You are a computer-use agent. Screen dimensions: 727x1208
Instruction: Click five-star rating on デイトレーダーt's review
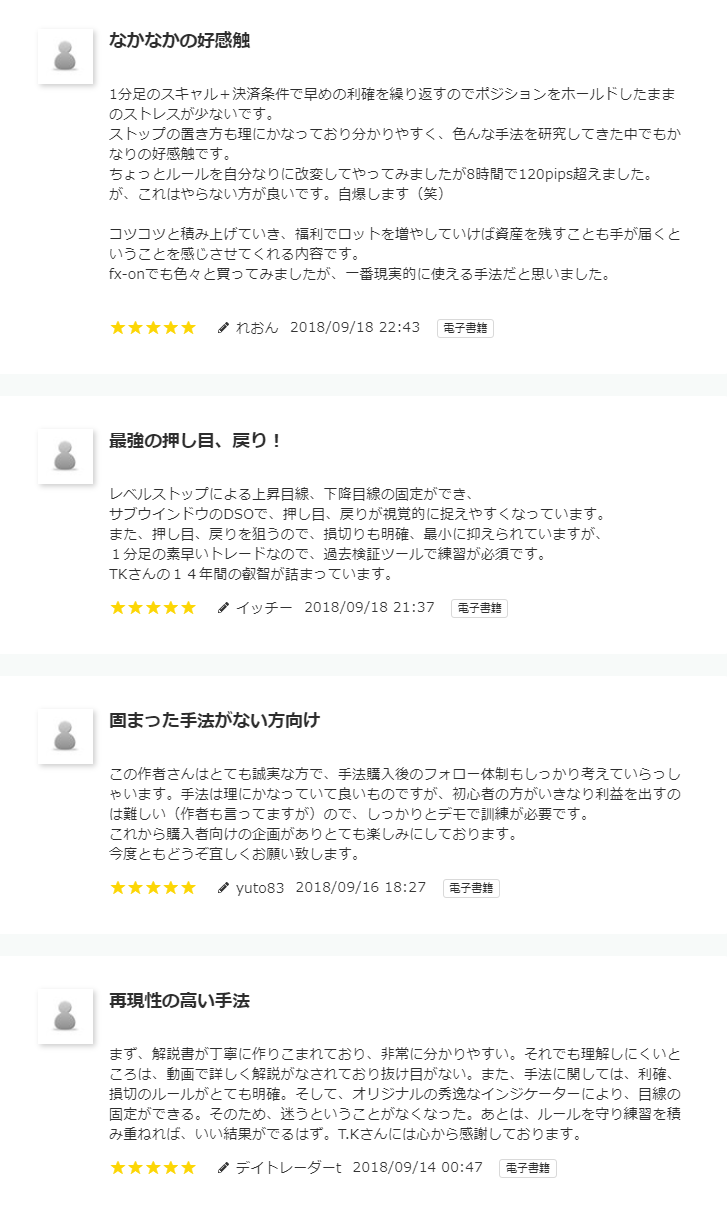pyautogui.click(x=153, y=1168)
